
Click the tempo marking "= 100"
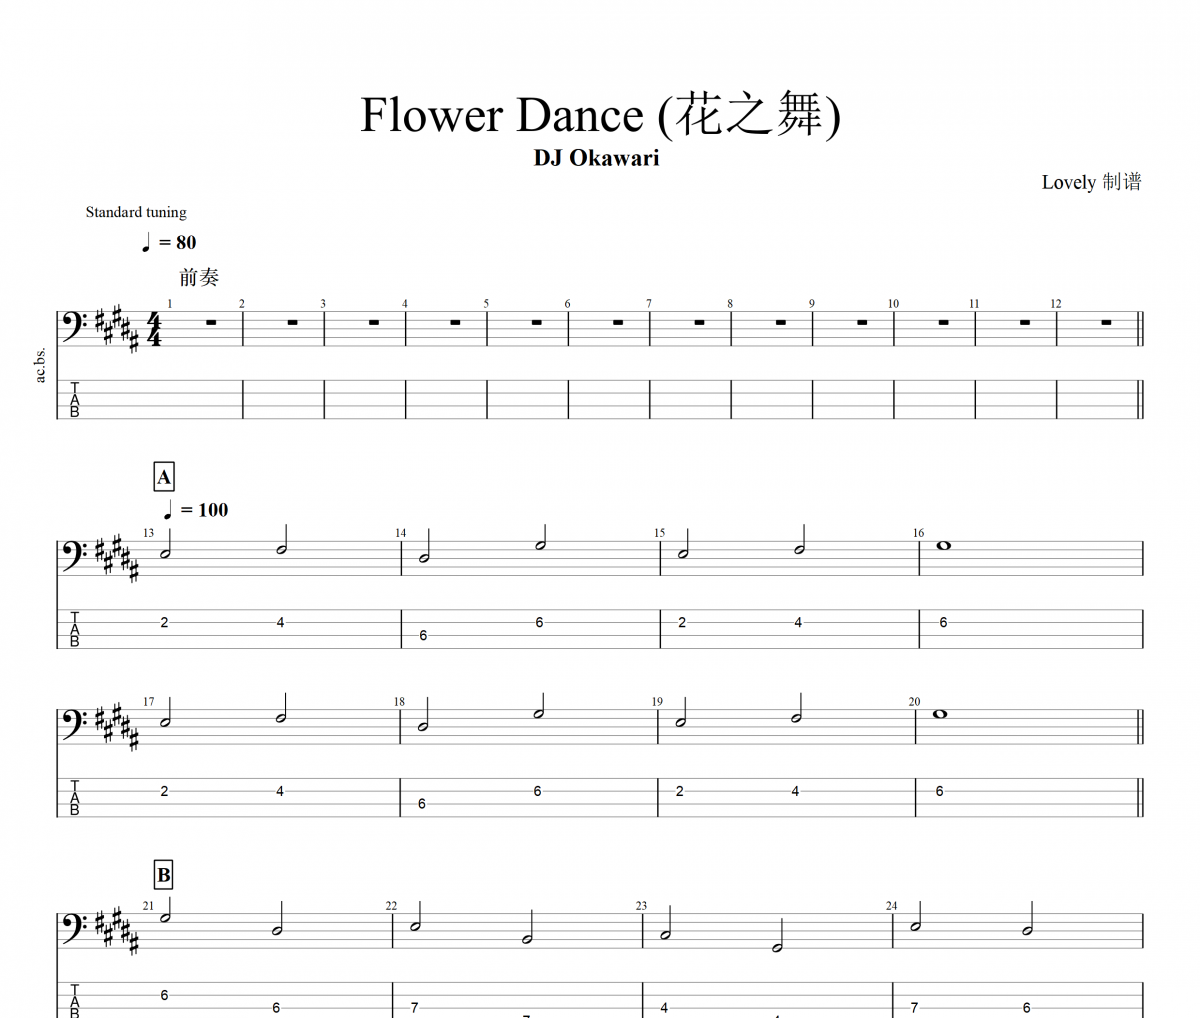click(195, 510)
